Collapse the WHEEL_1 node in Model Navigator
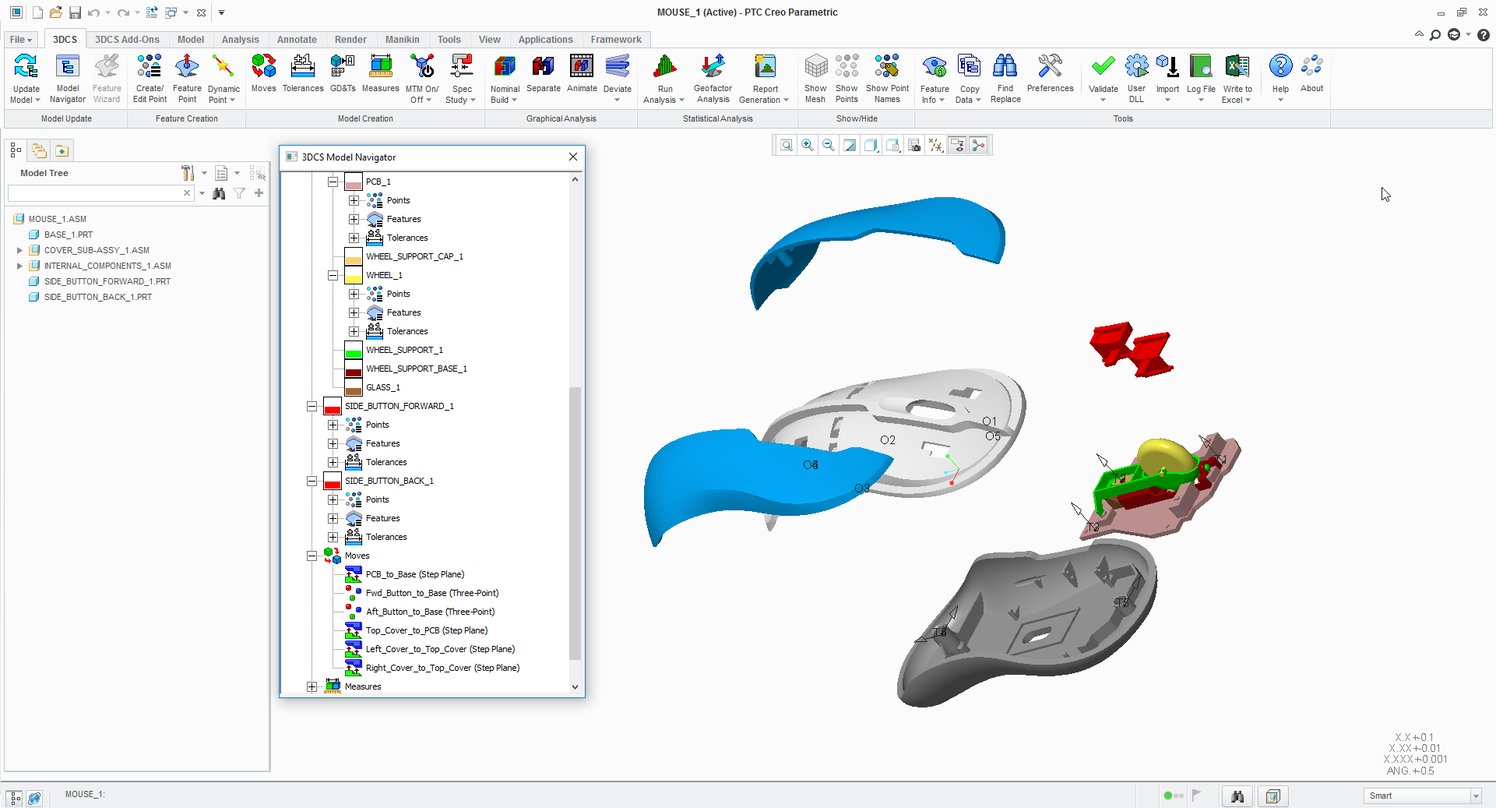 click(333, 275)
